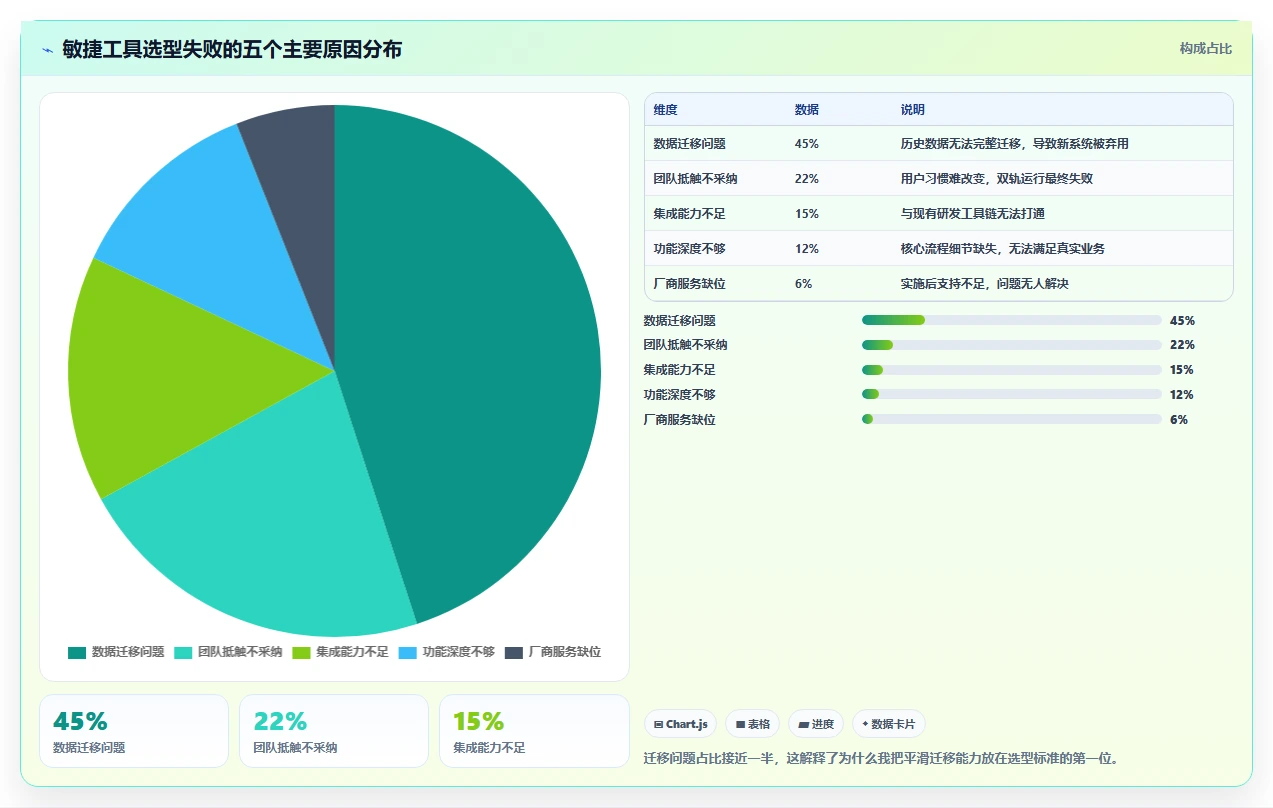
Task: Click the 22% value in the table
Action: pyautogui.click(x=806, y=179)
